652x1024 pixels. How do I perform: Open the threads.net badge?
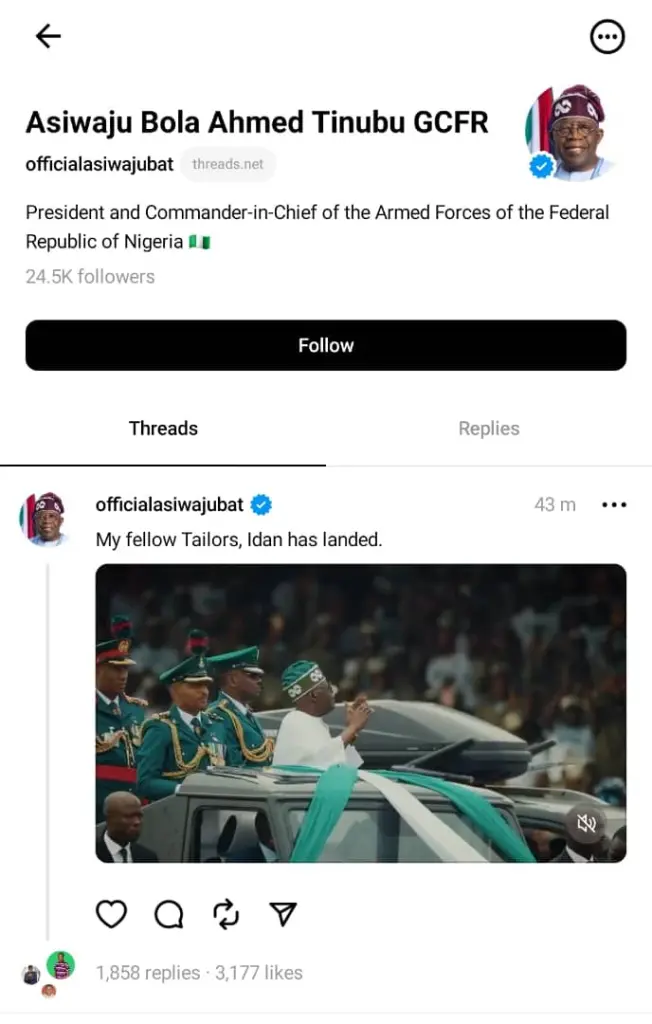coord(228,165)
